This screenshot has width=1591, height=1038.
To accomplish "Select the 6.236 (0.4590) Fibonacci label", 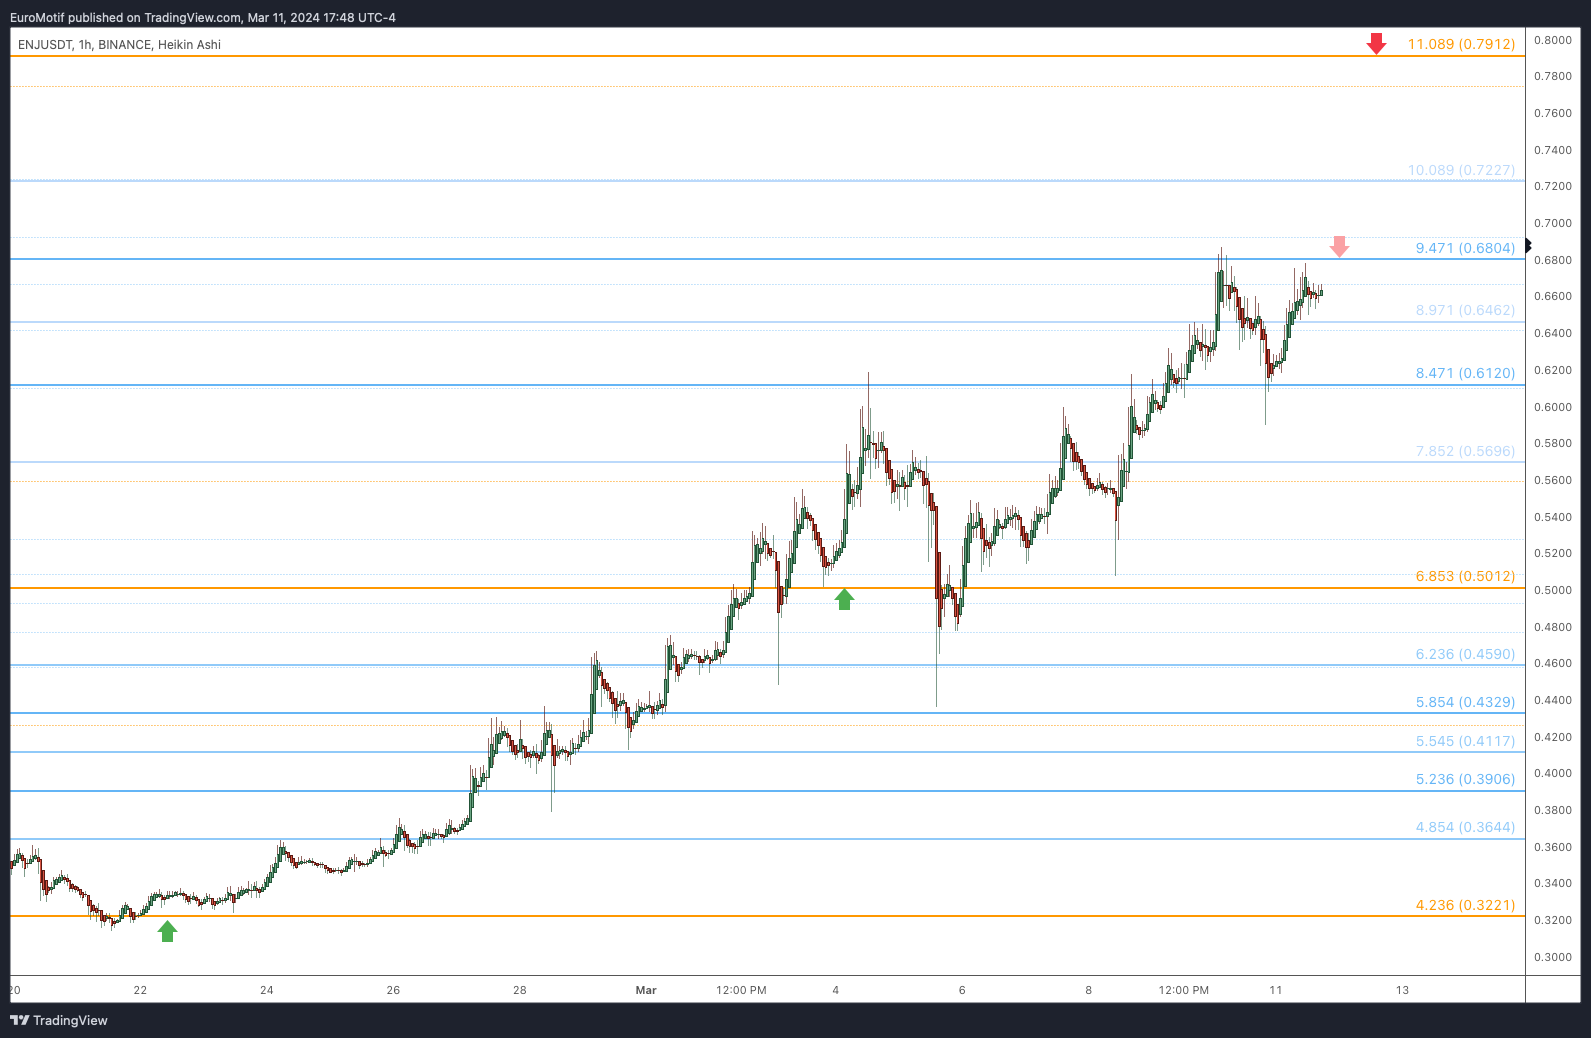I will pos(1465,654).
